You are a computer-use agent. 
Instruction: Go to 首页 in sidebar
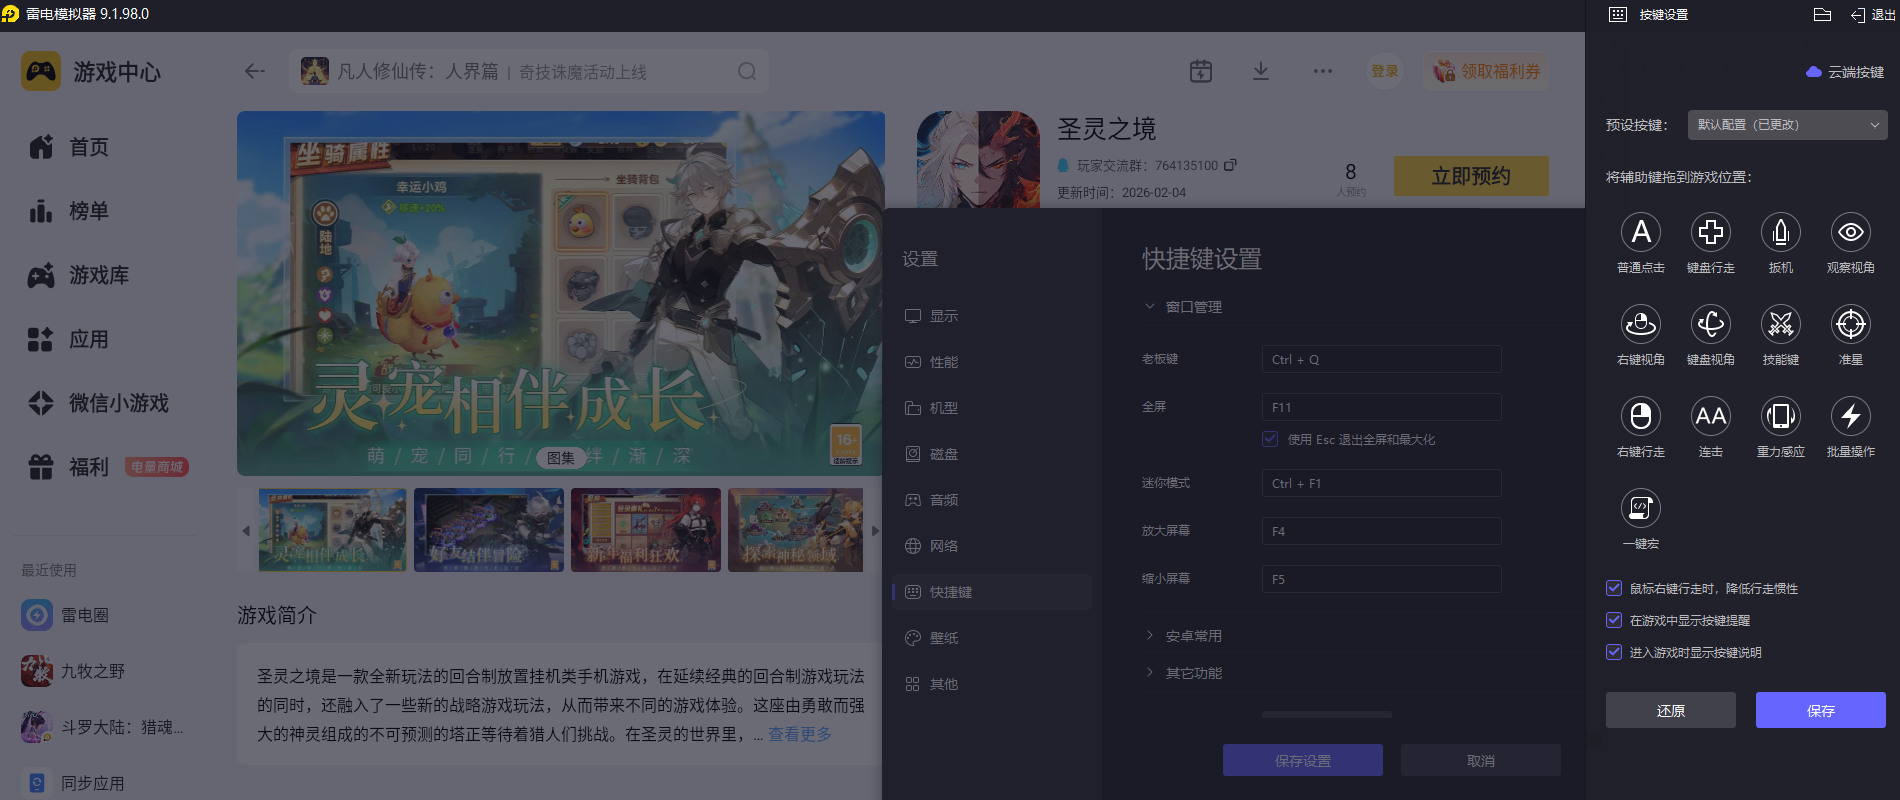(x=68, y=147)
